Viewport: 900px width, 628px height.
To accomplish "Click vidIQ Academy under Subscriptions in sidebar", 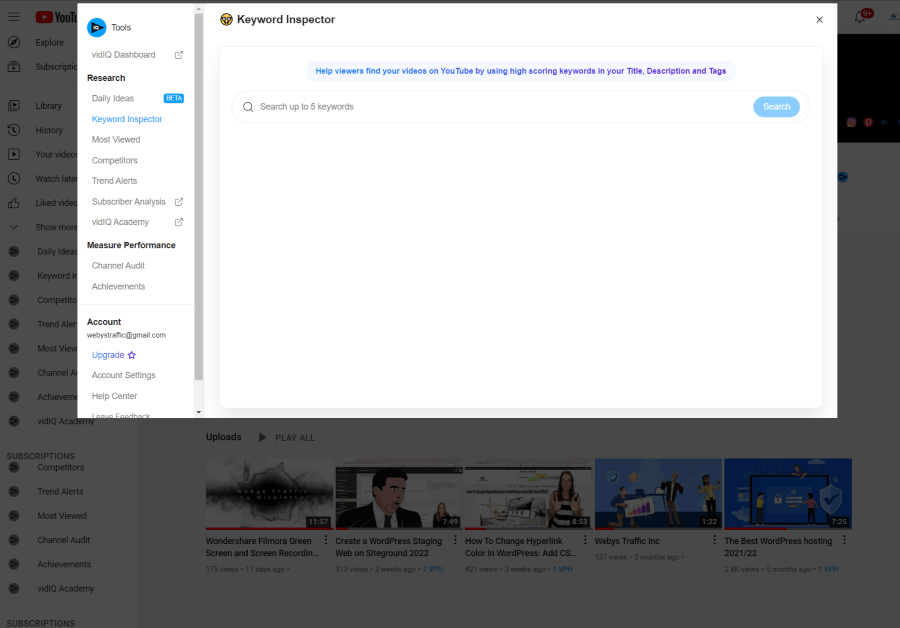I will (x=65, y=589).
